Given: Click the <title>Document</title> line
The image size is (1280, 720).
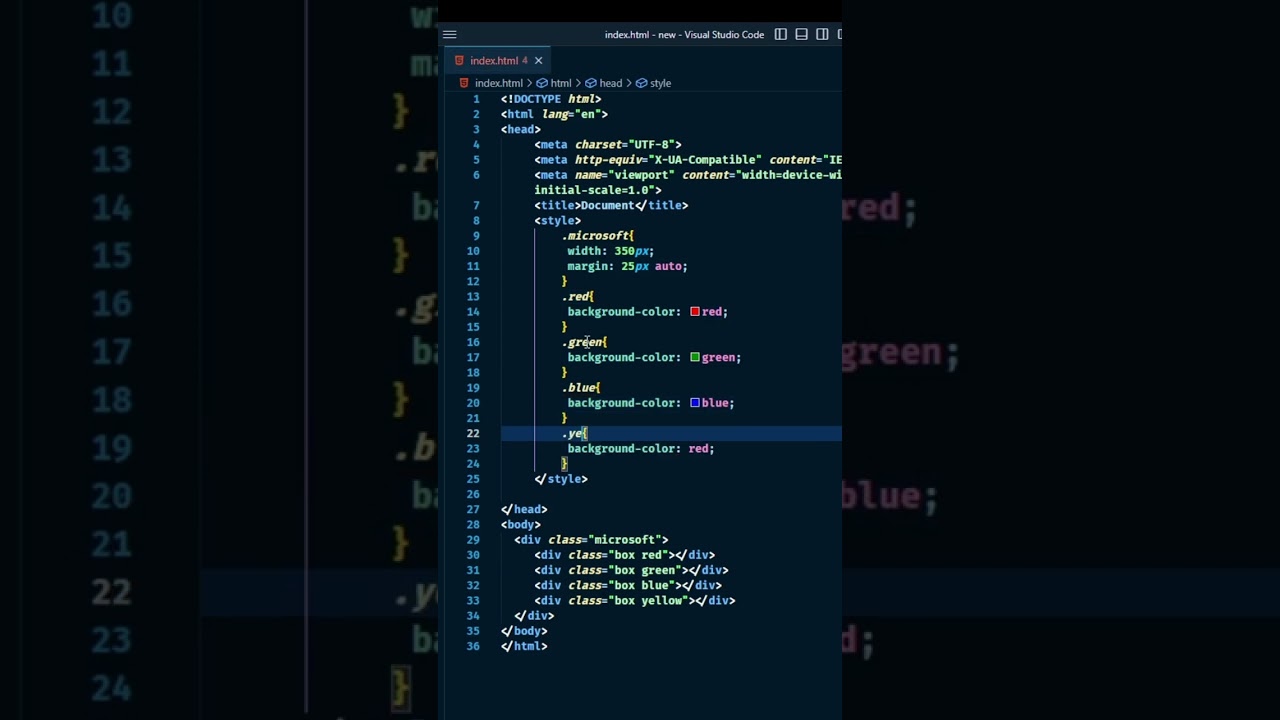Looking at the screenshot, I should (x=611, y=205).
